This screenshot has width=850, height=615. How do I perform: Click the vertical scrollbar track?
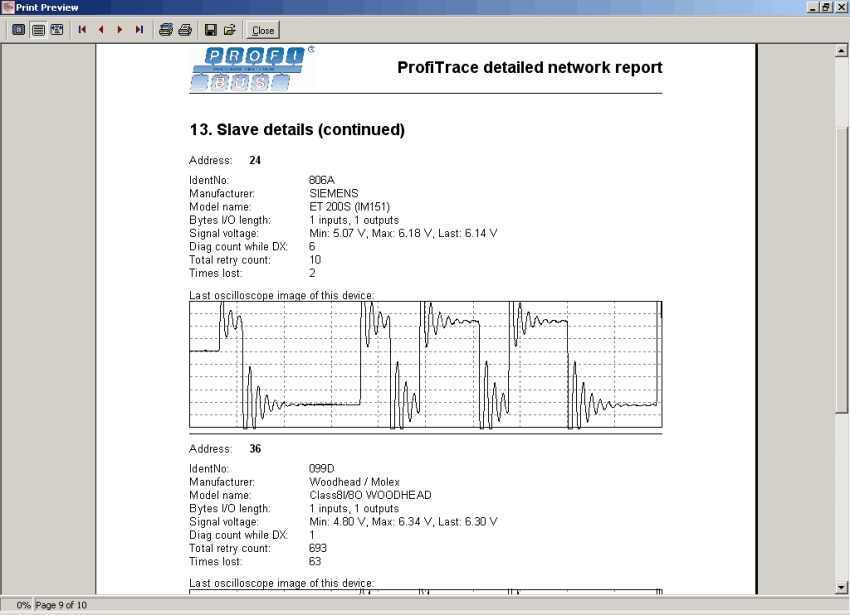coord(841,350)
